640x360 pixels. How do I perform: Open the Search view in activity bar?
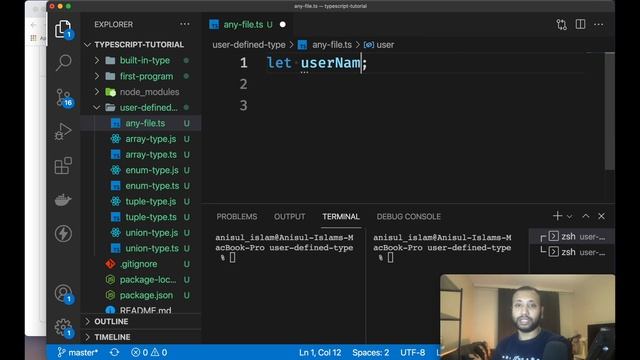[63, 62]
